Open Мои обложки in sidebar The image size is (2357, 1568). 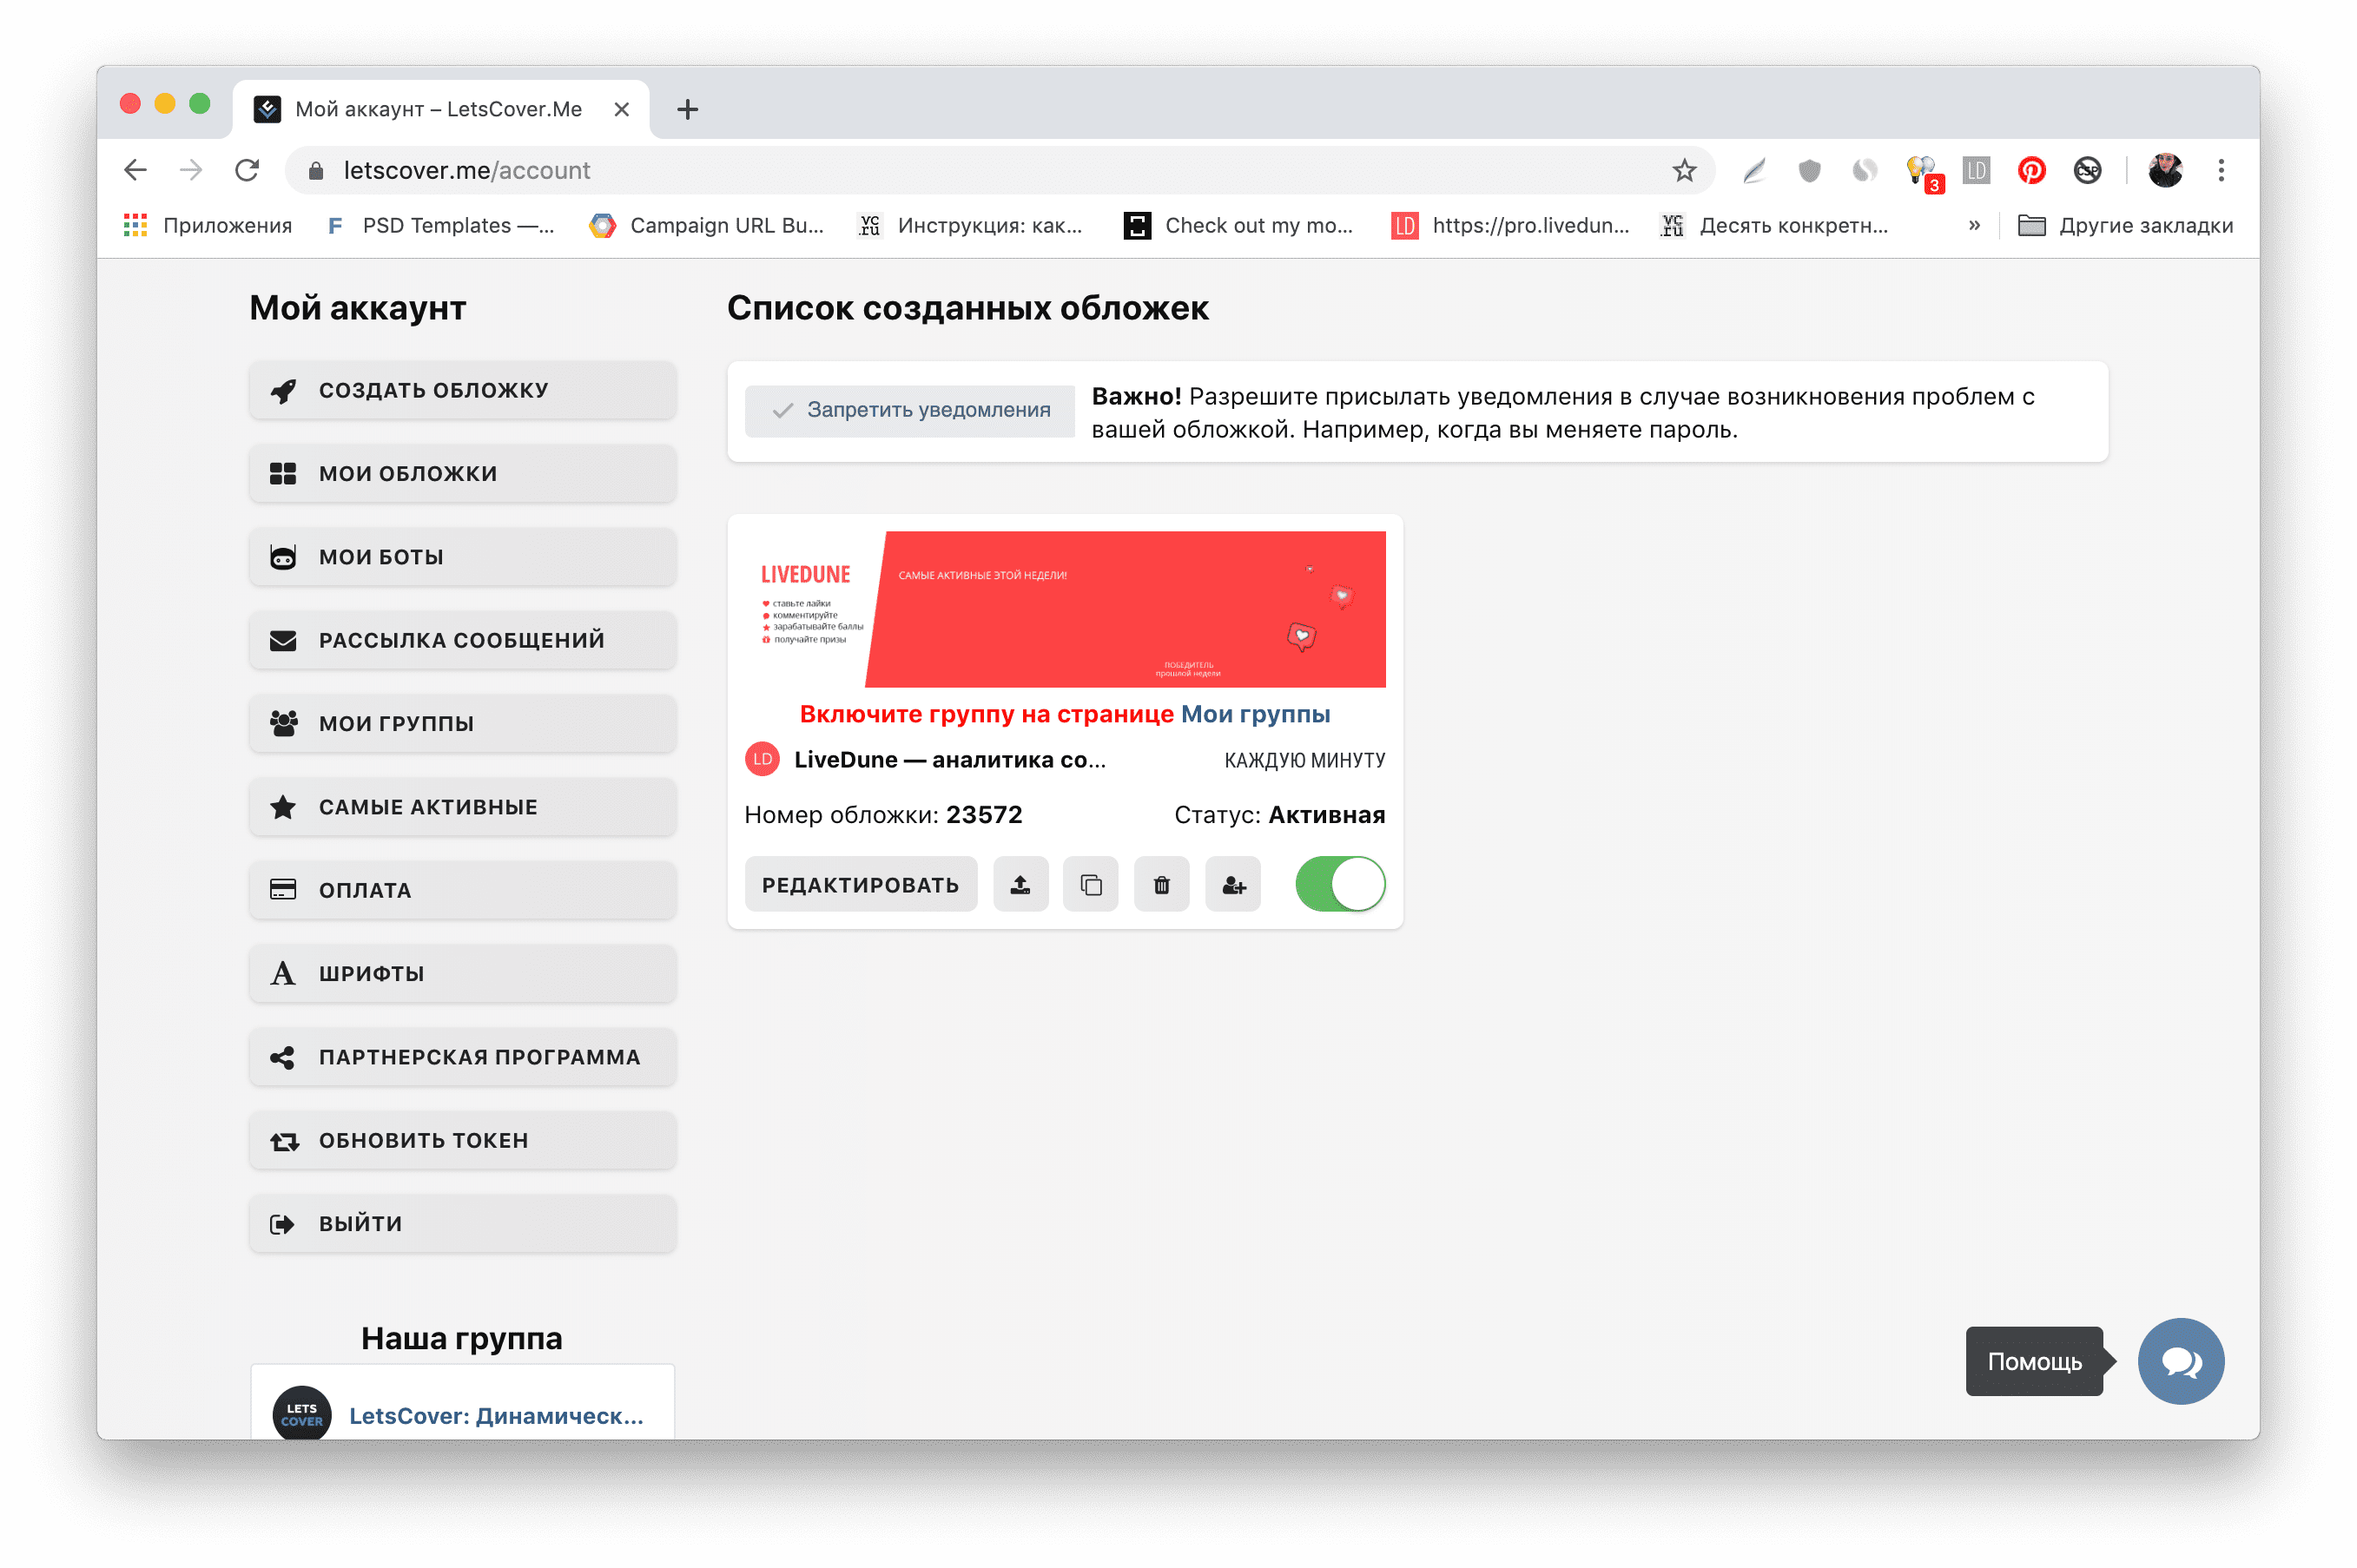tap(462, 473)
